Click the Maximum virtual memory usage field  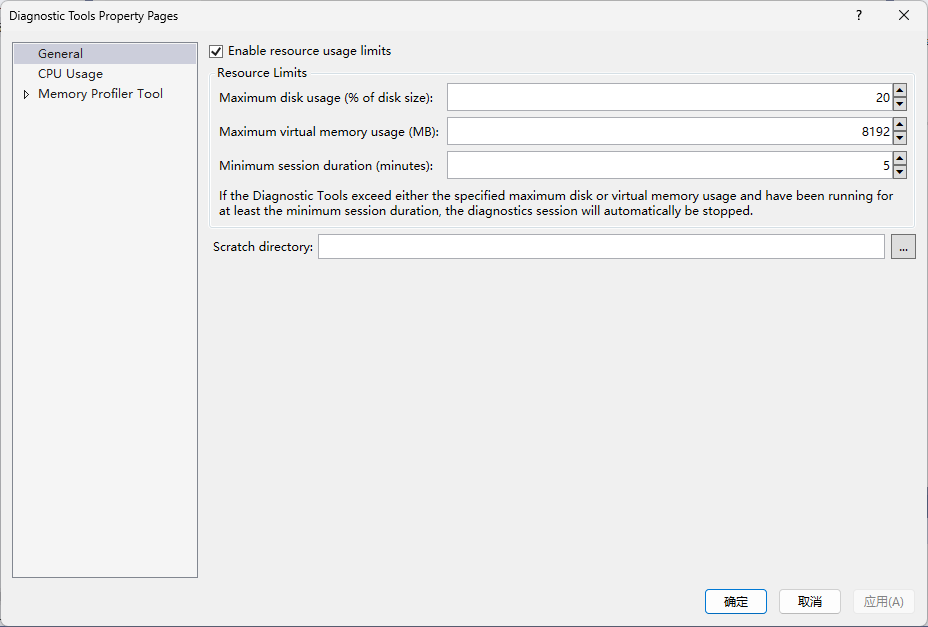[x=668, y=132]
